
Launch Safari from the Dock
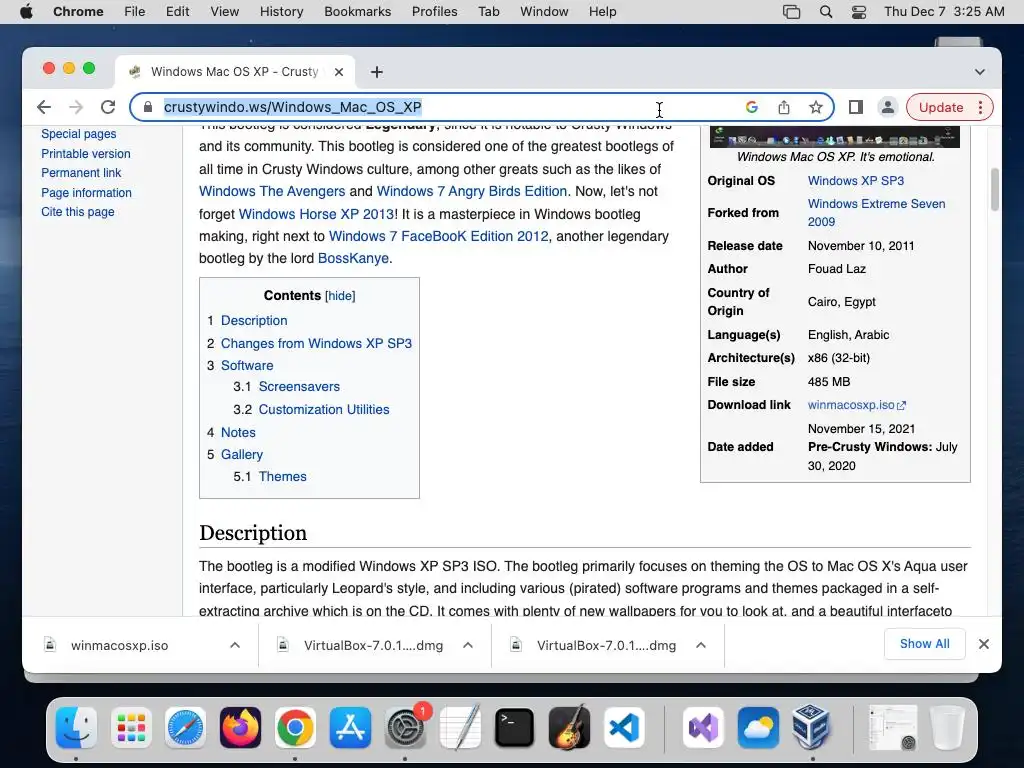point(185,728)
